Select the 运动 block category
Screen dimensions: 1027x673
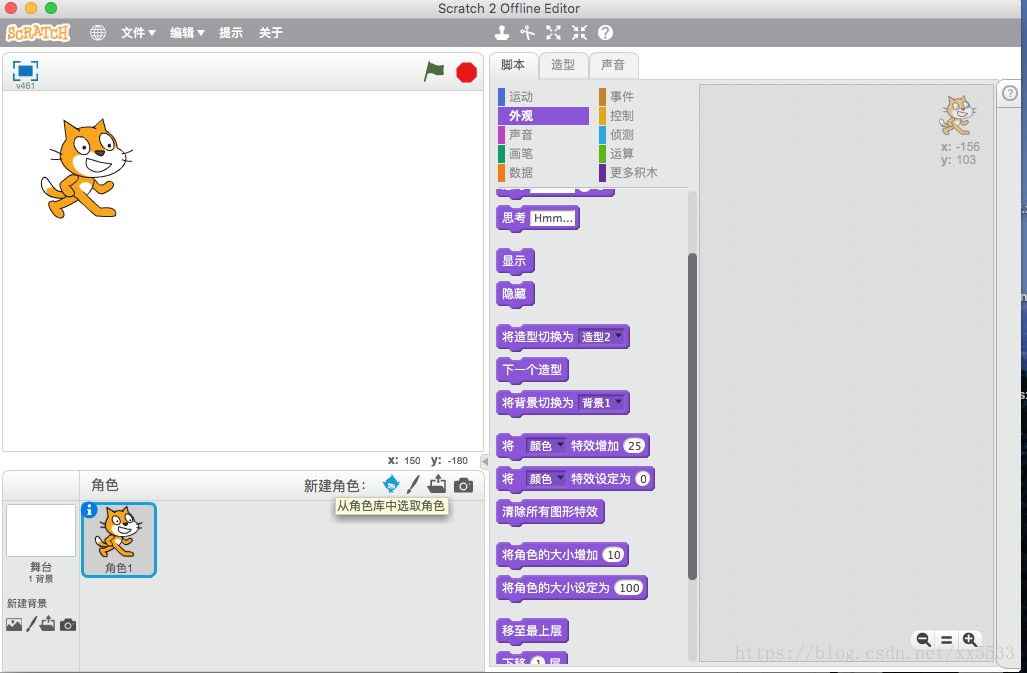543,97
